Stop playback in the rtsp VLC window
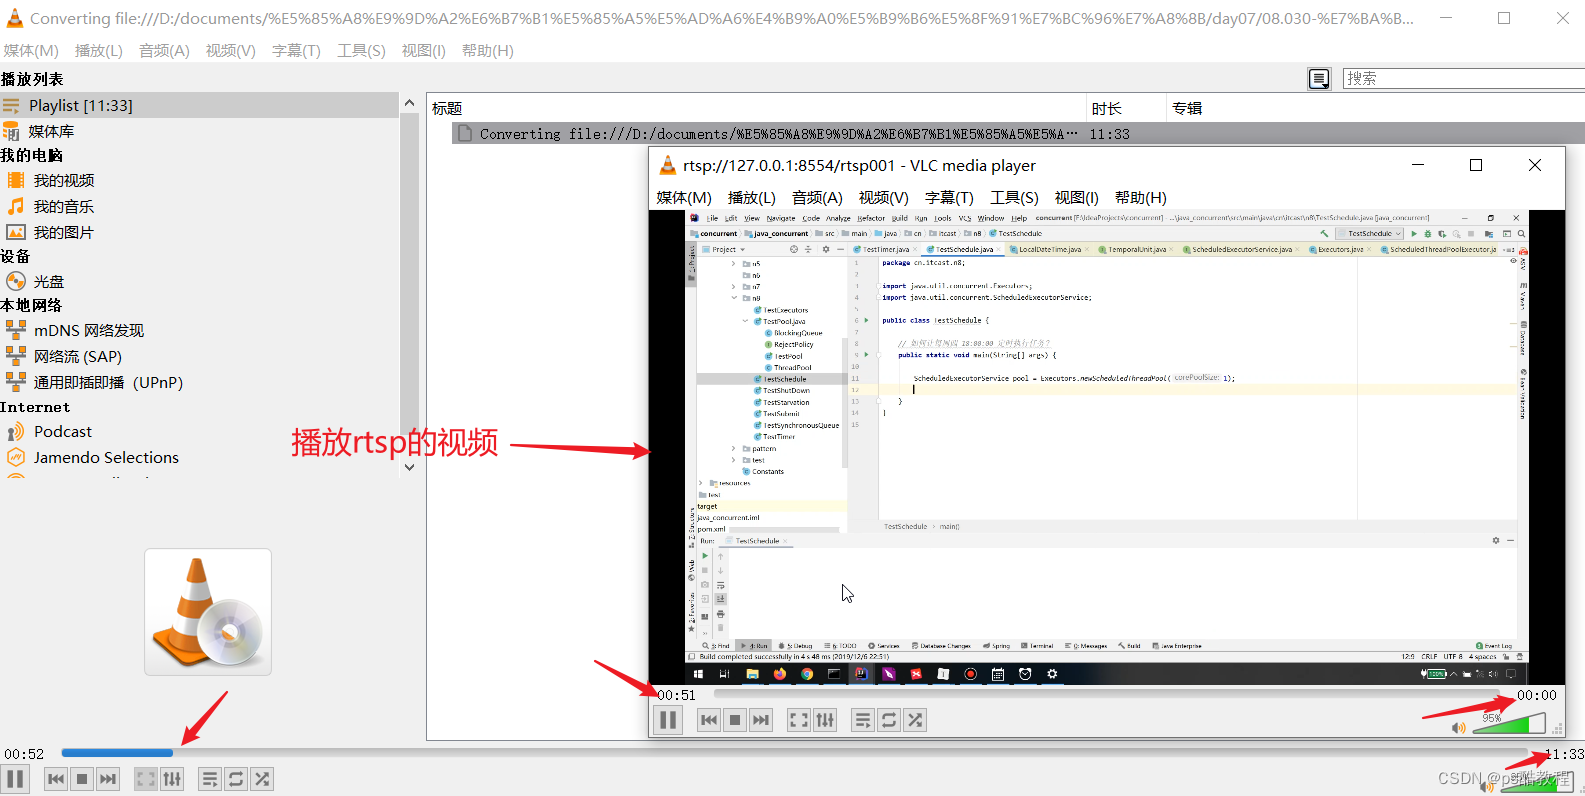1585x796 pixels. (735, 720)
